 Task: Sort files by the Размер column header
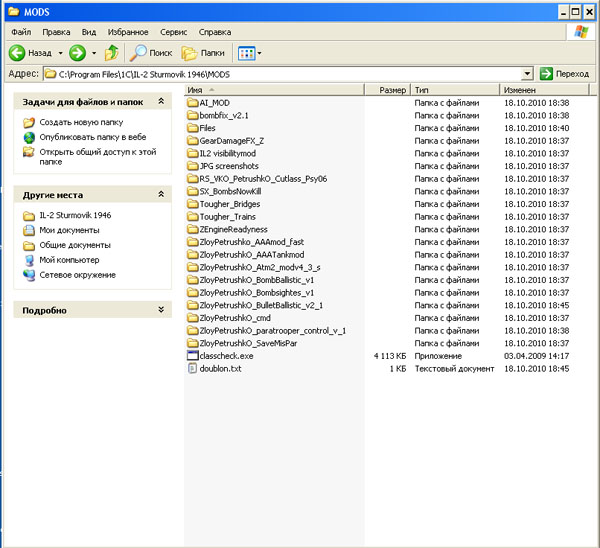point(392,90)
